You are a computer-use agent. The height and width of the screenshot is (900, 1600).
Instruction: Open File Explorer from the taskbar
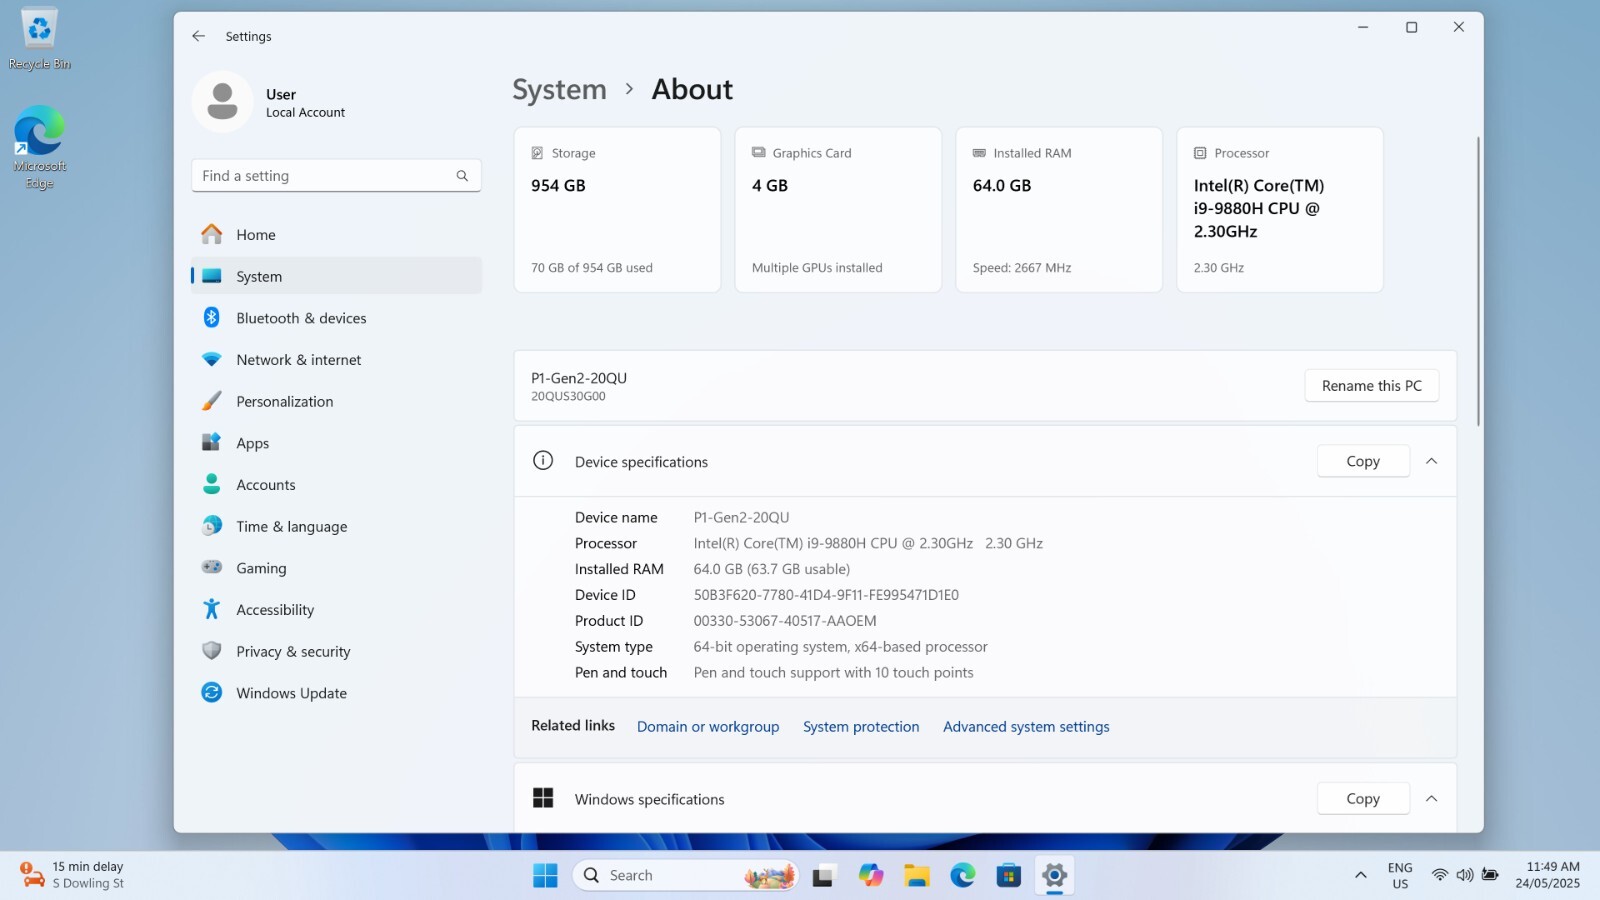[917, 876]
